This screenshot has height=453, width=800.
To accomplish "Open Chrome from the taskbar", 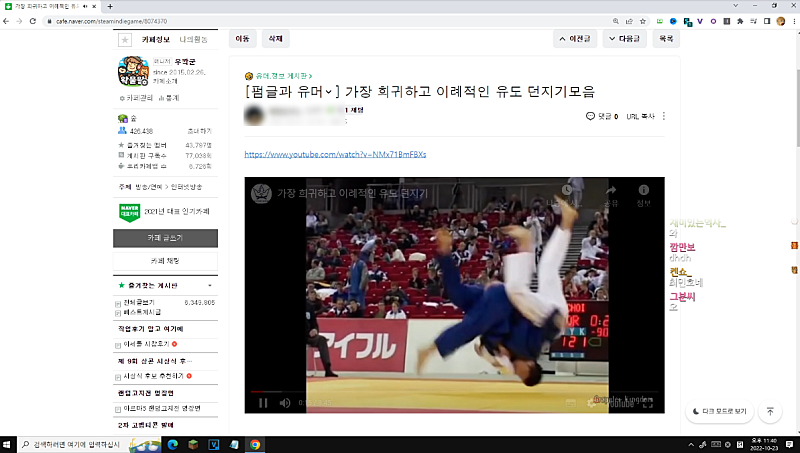I will (x=255, y=444).
